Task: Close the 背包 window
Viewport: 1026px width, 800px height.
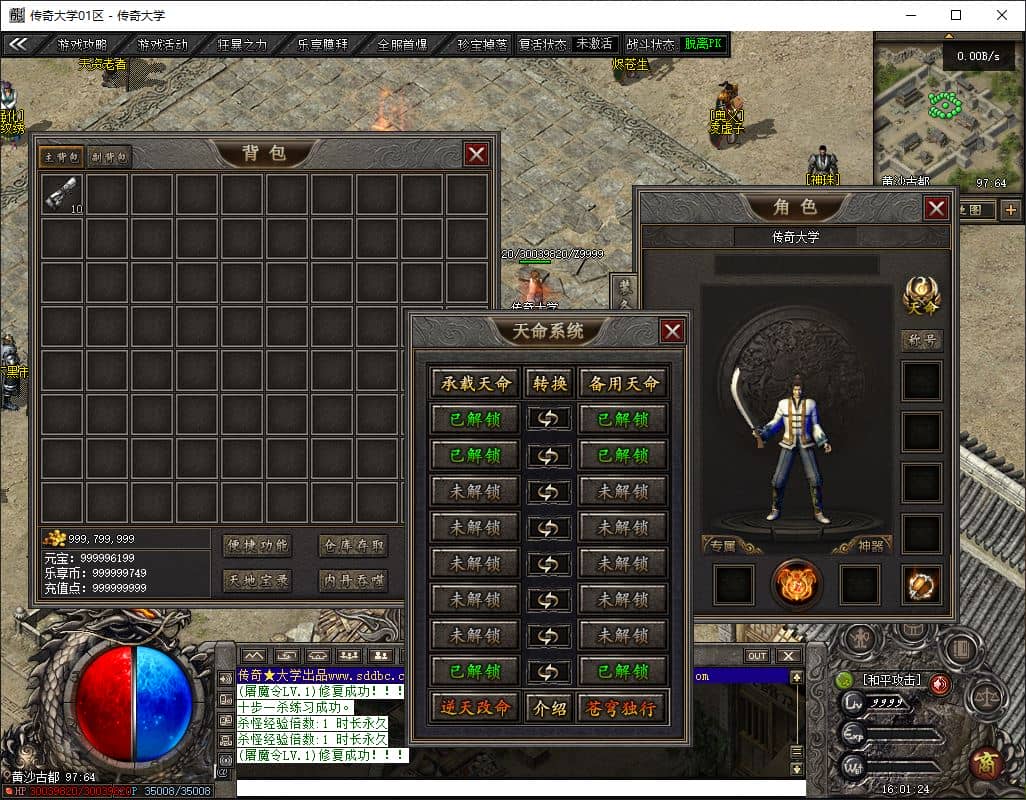Action: pos(476,154)
